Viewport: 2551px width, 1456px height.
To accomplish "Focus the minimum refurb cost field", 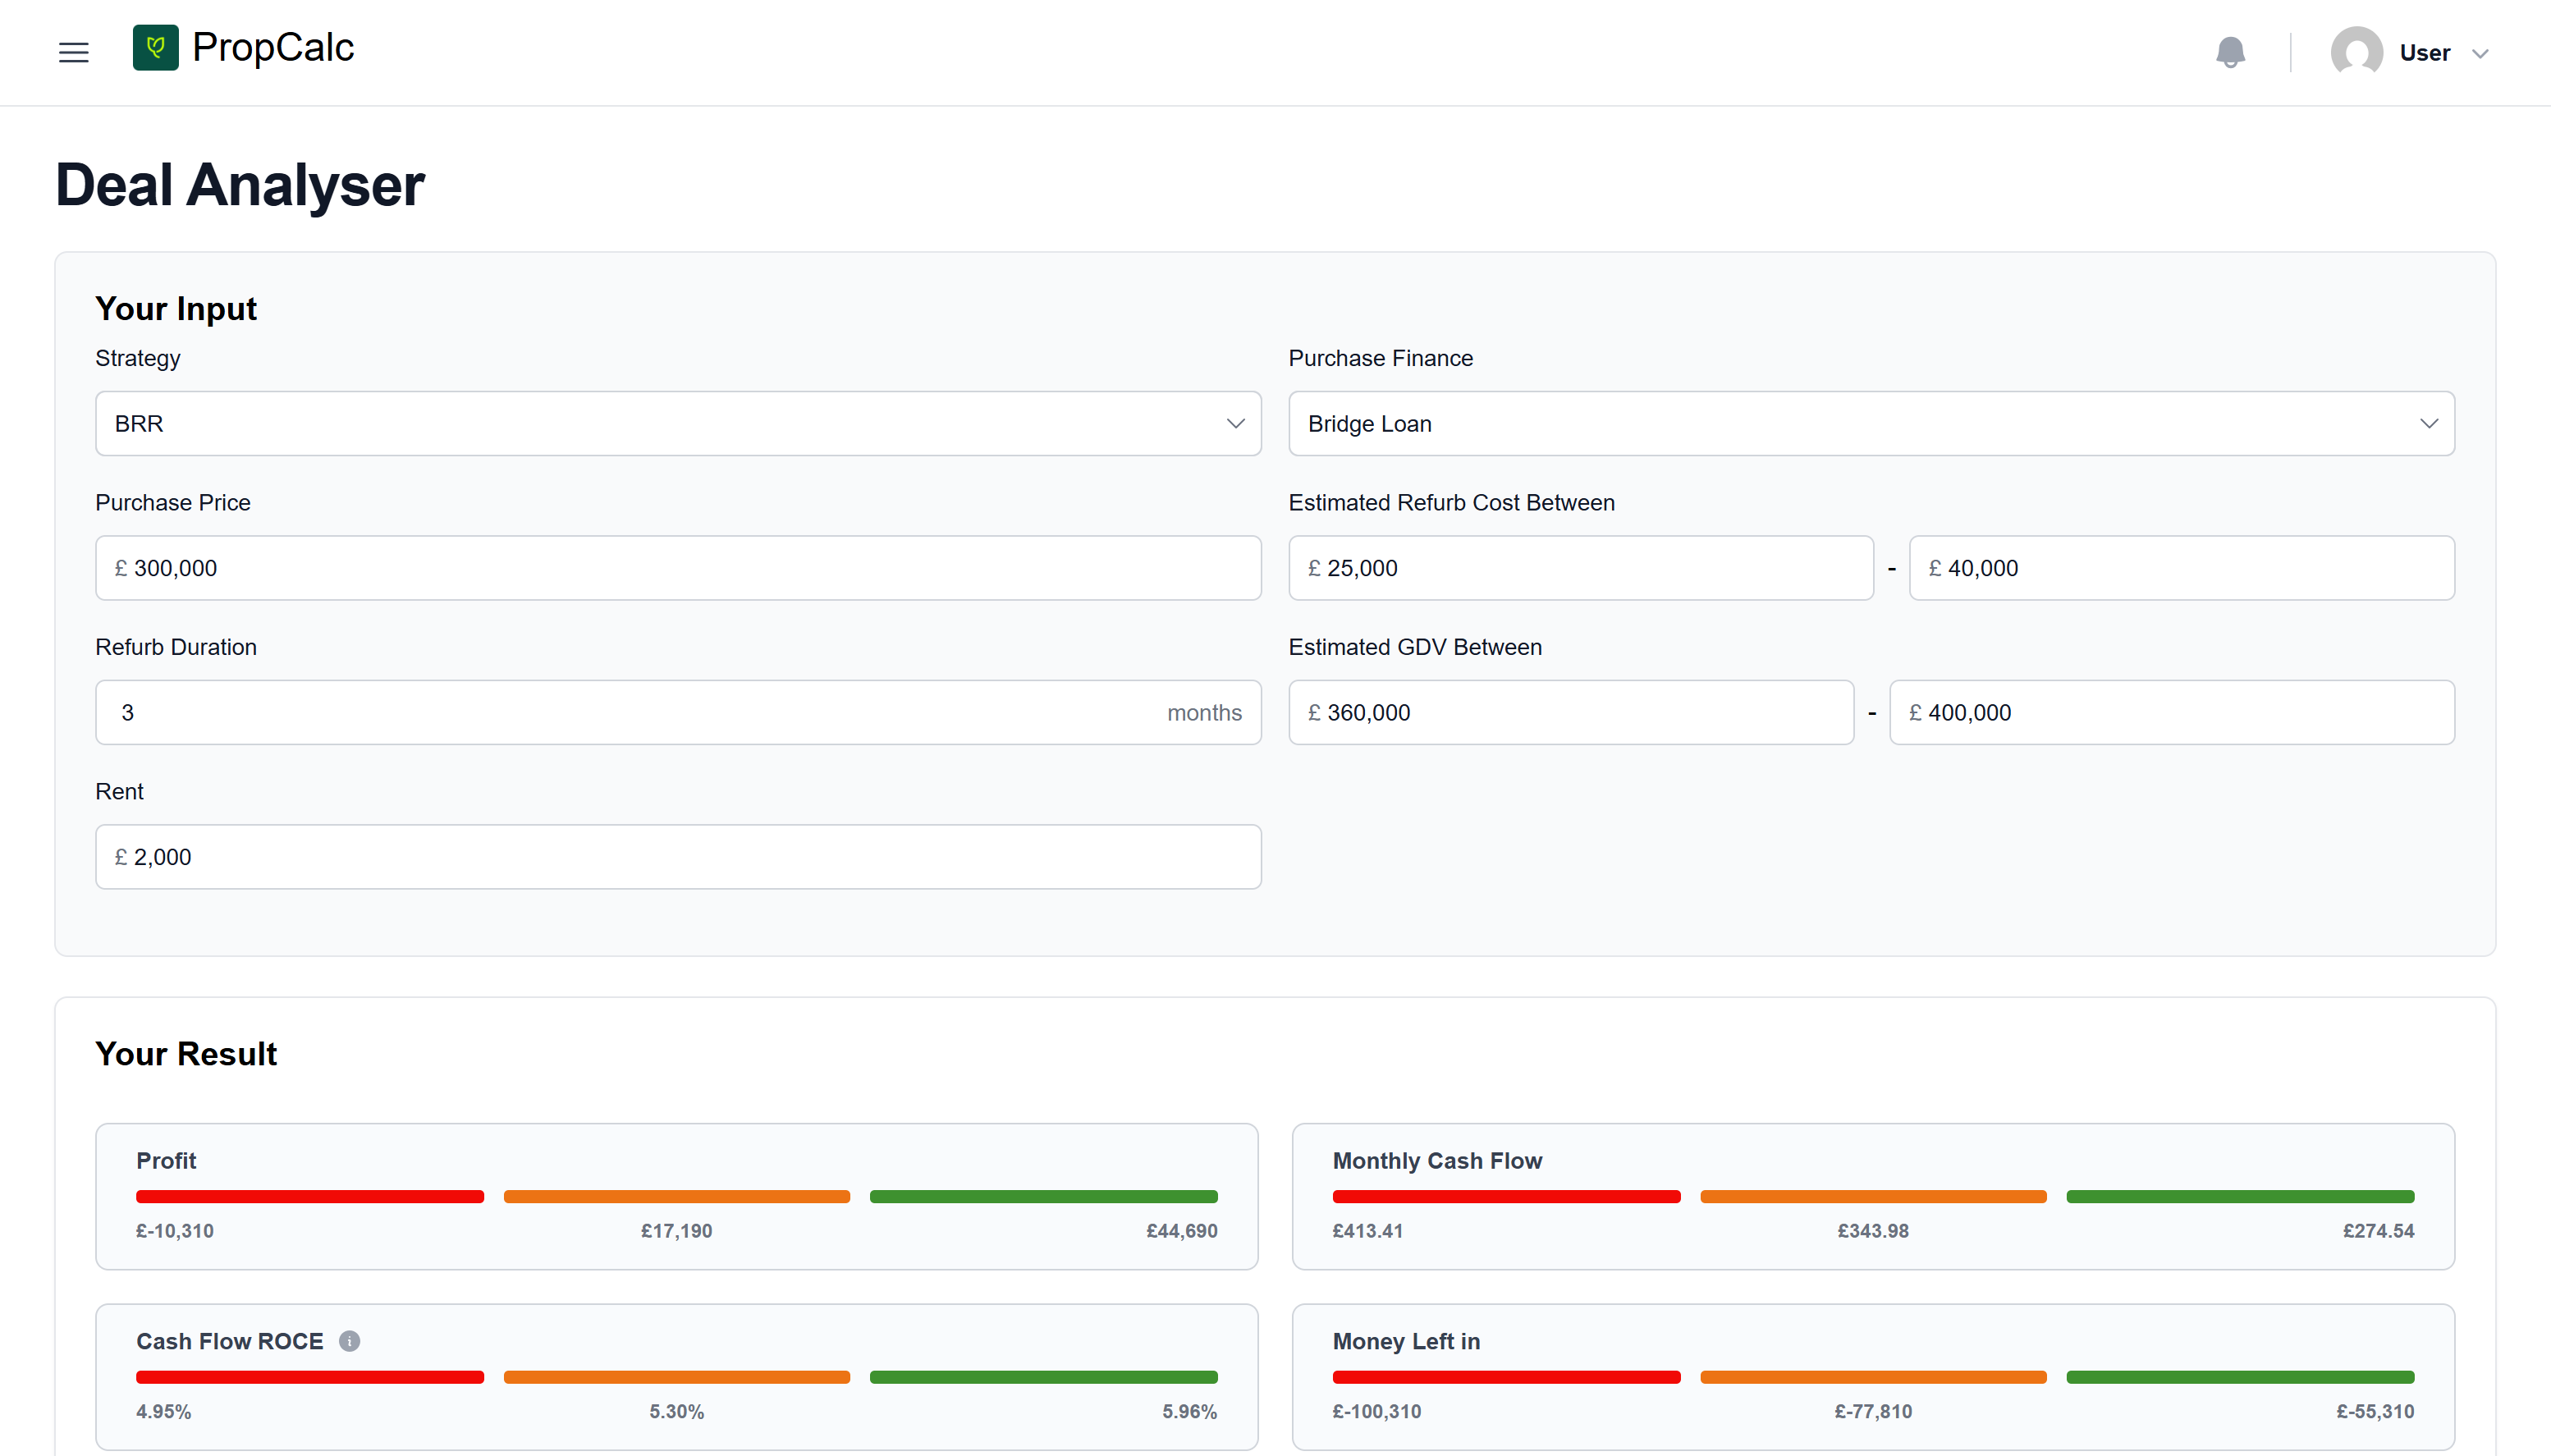I will point(1580,568).
